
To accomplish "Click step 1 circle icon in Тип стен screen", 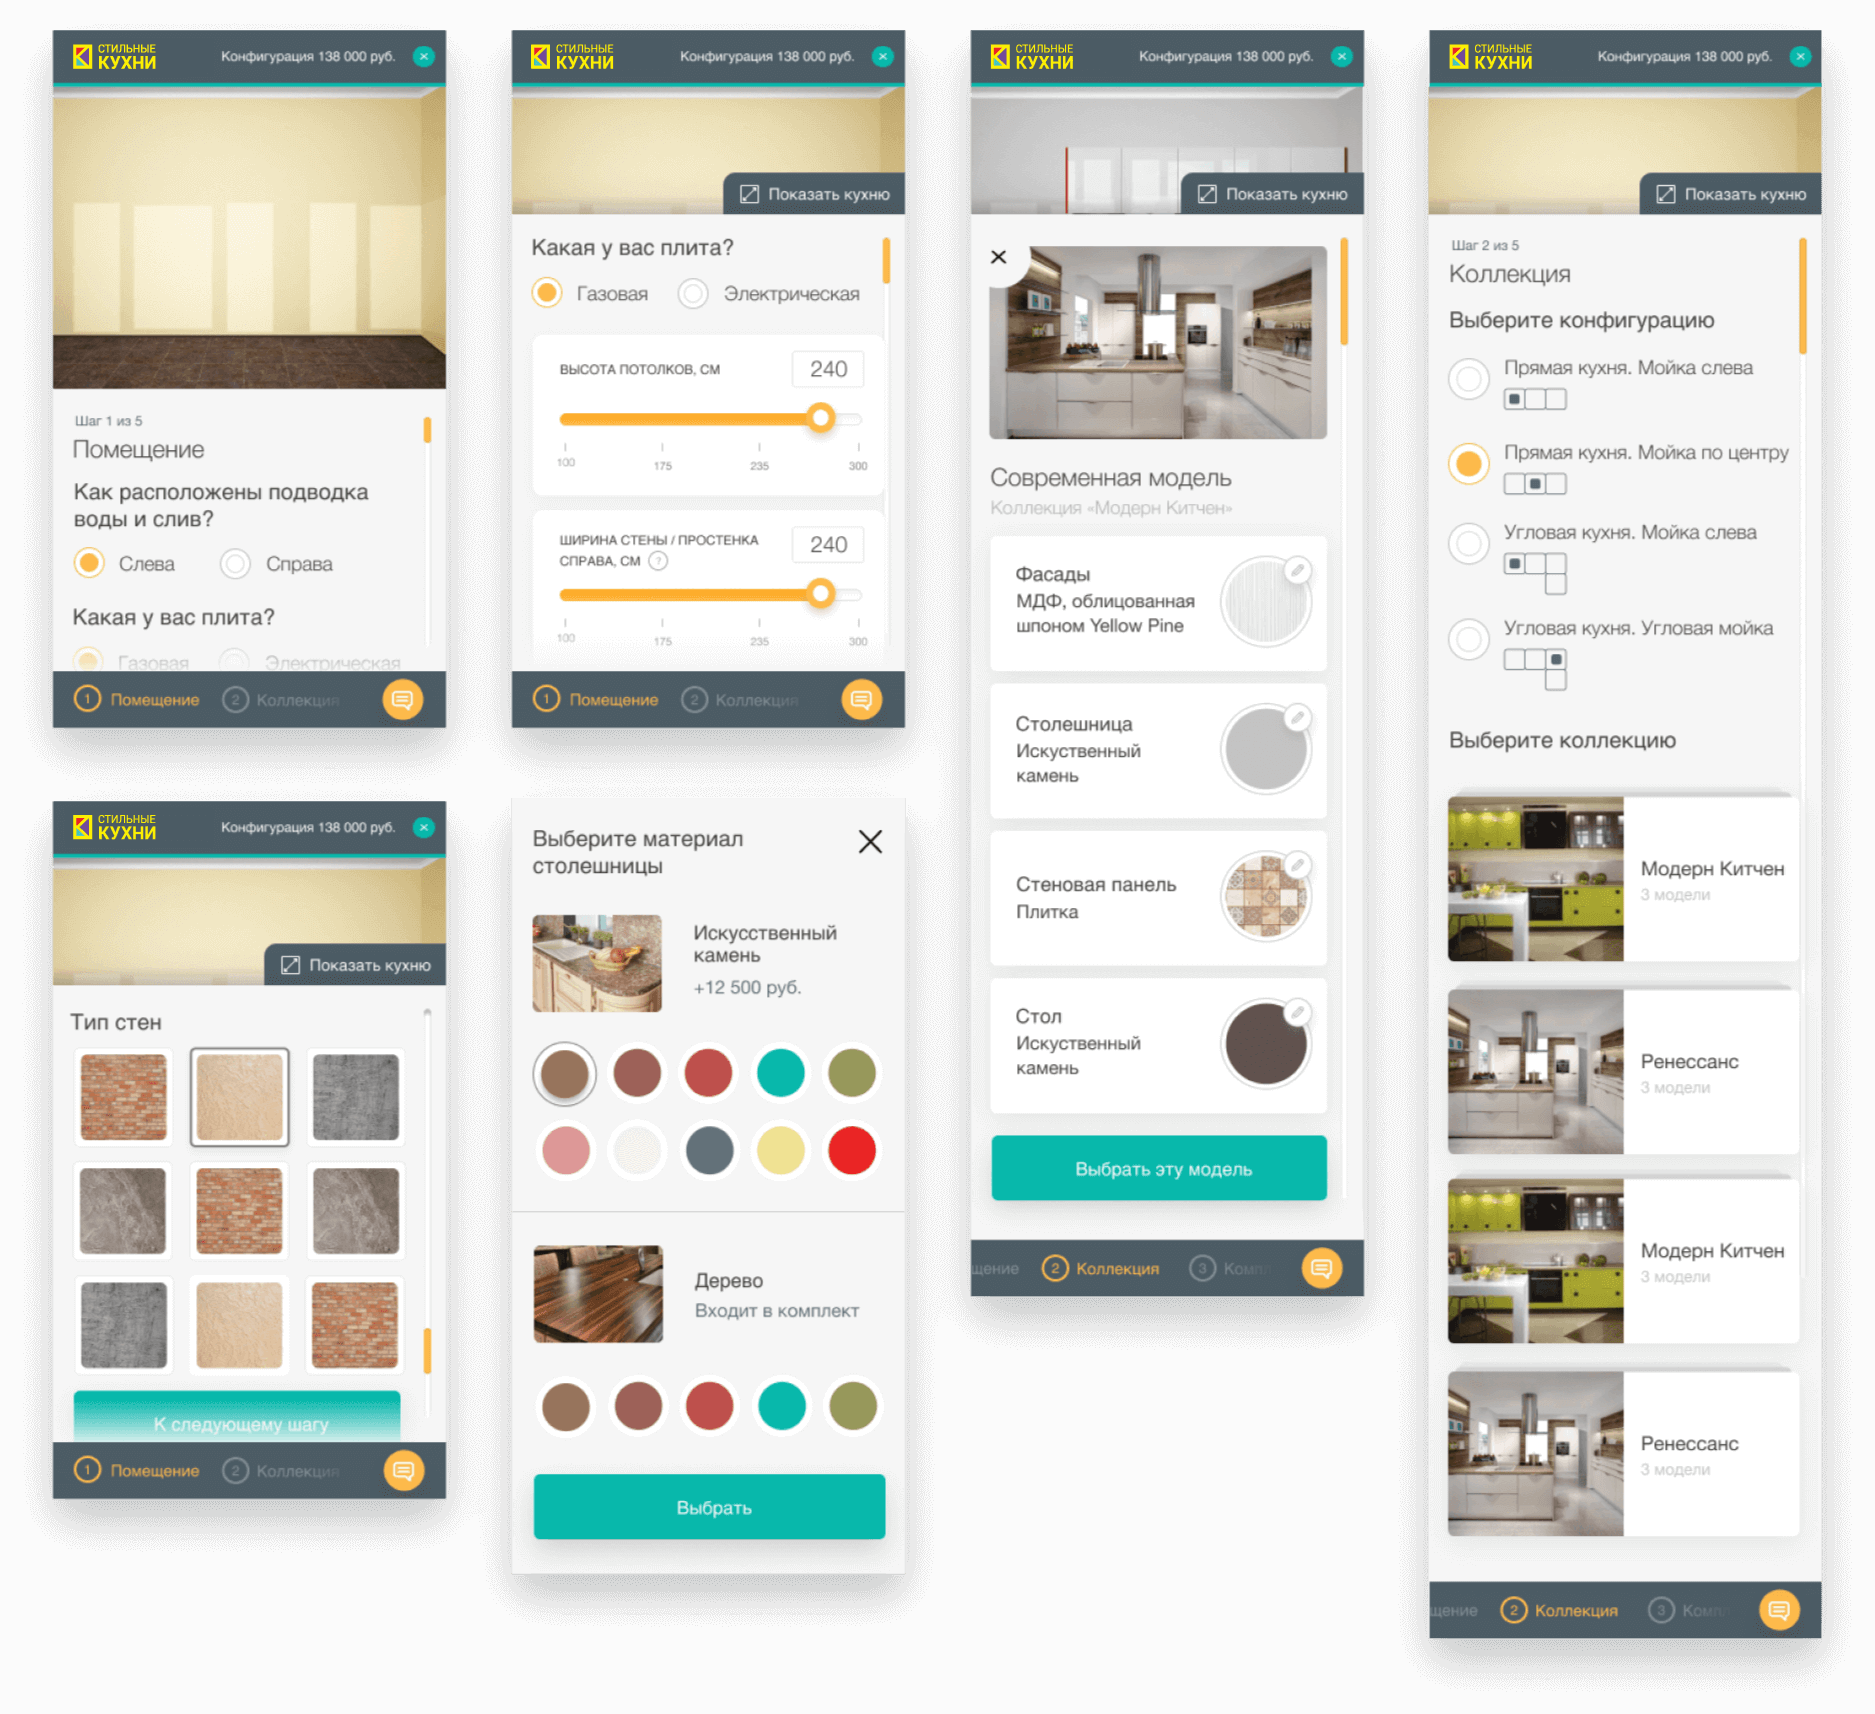I will click(x=87, y=1470).
